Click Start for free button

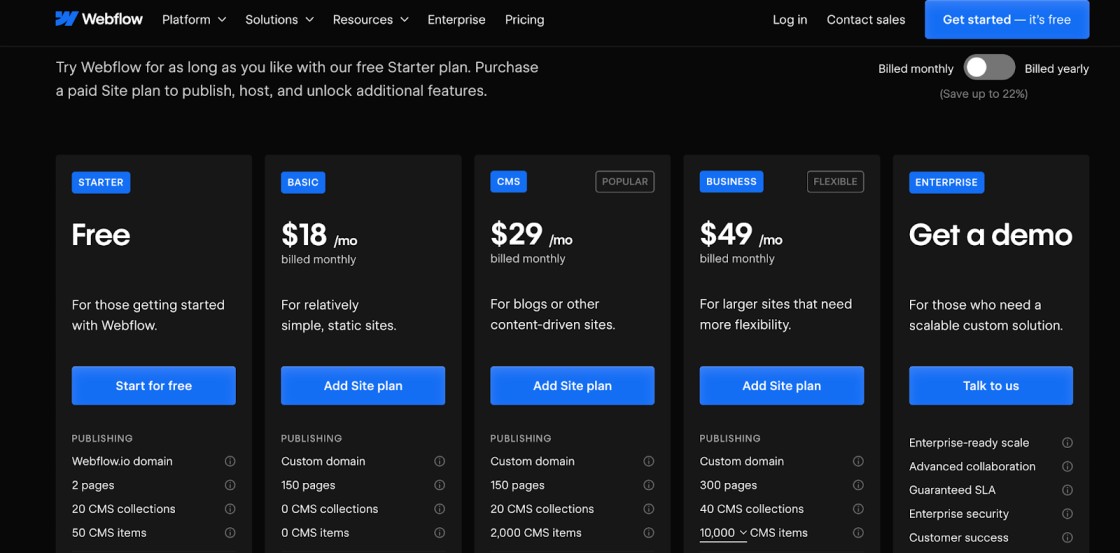tap(154, 386)
